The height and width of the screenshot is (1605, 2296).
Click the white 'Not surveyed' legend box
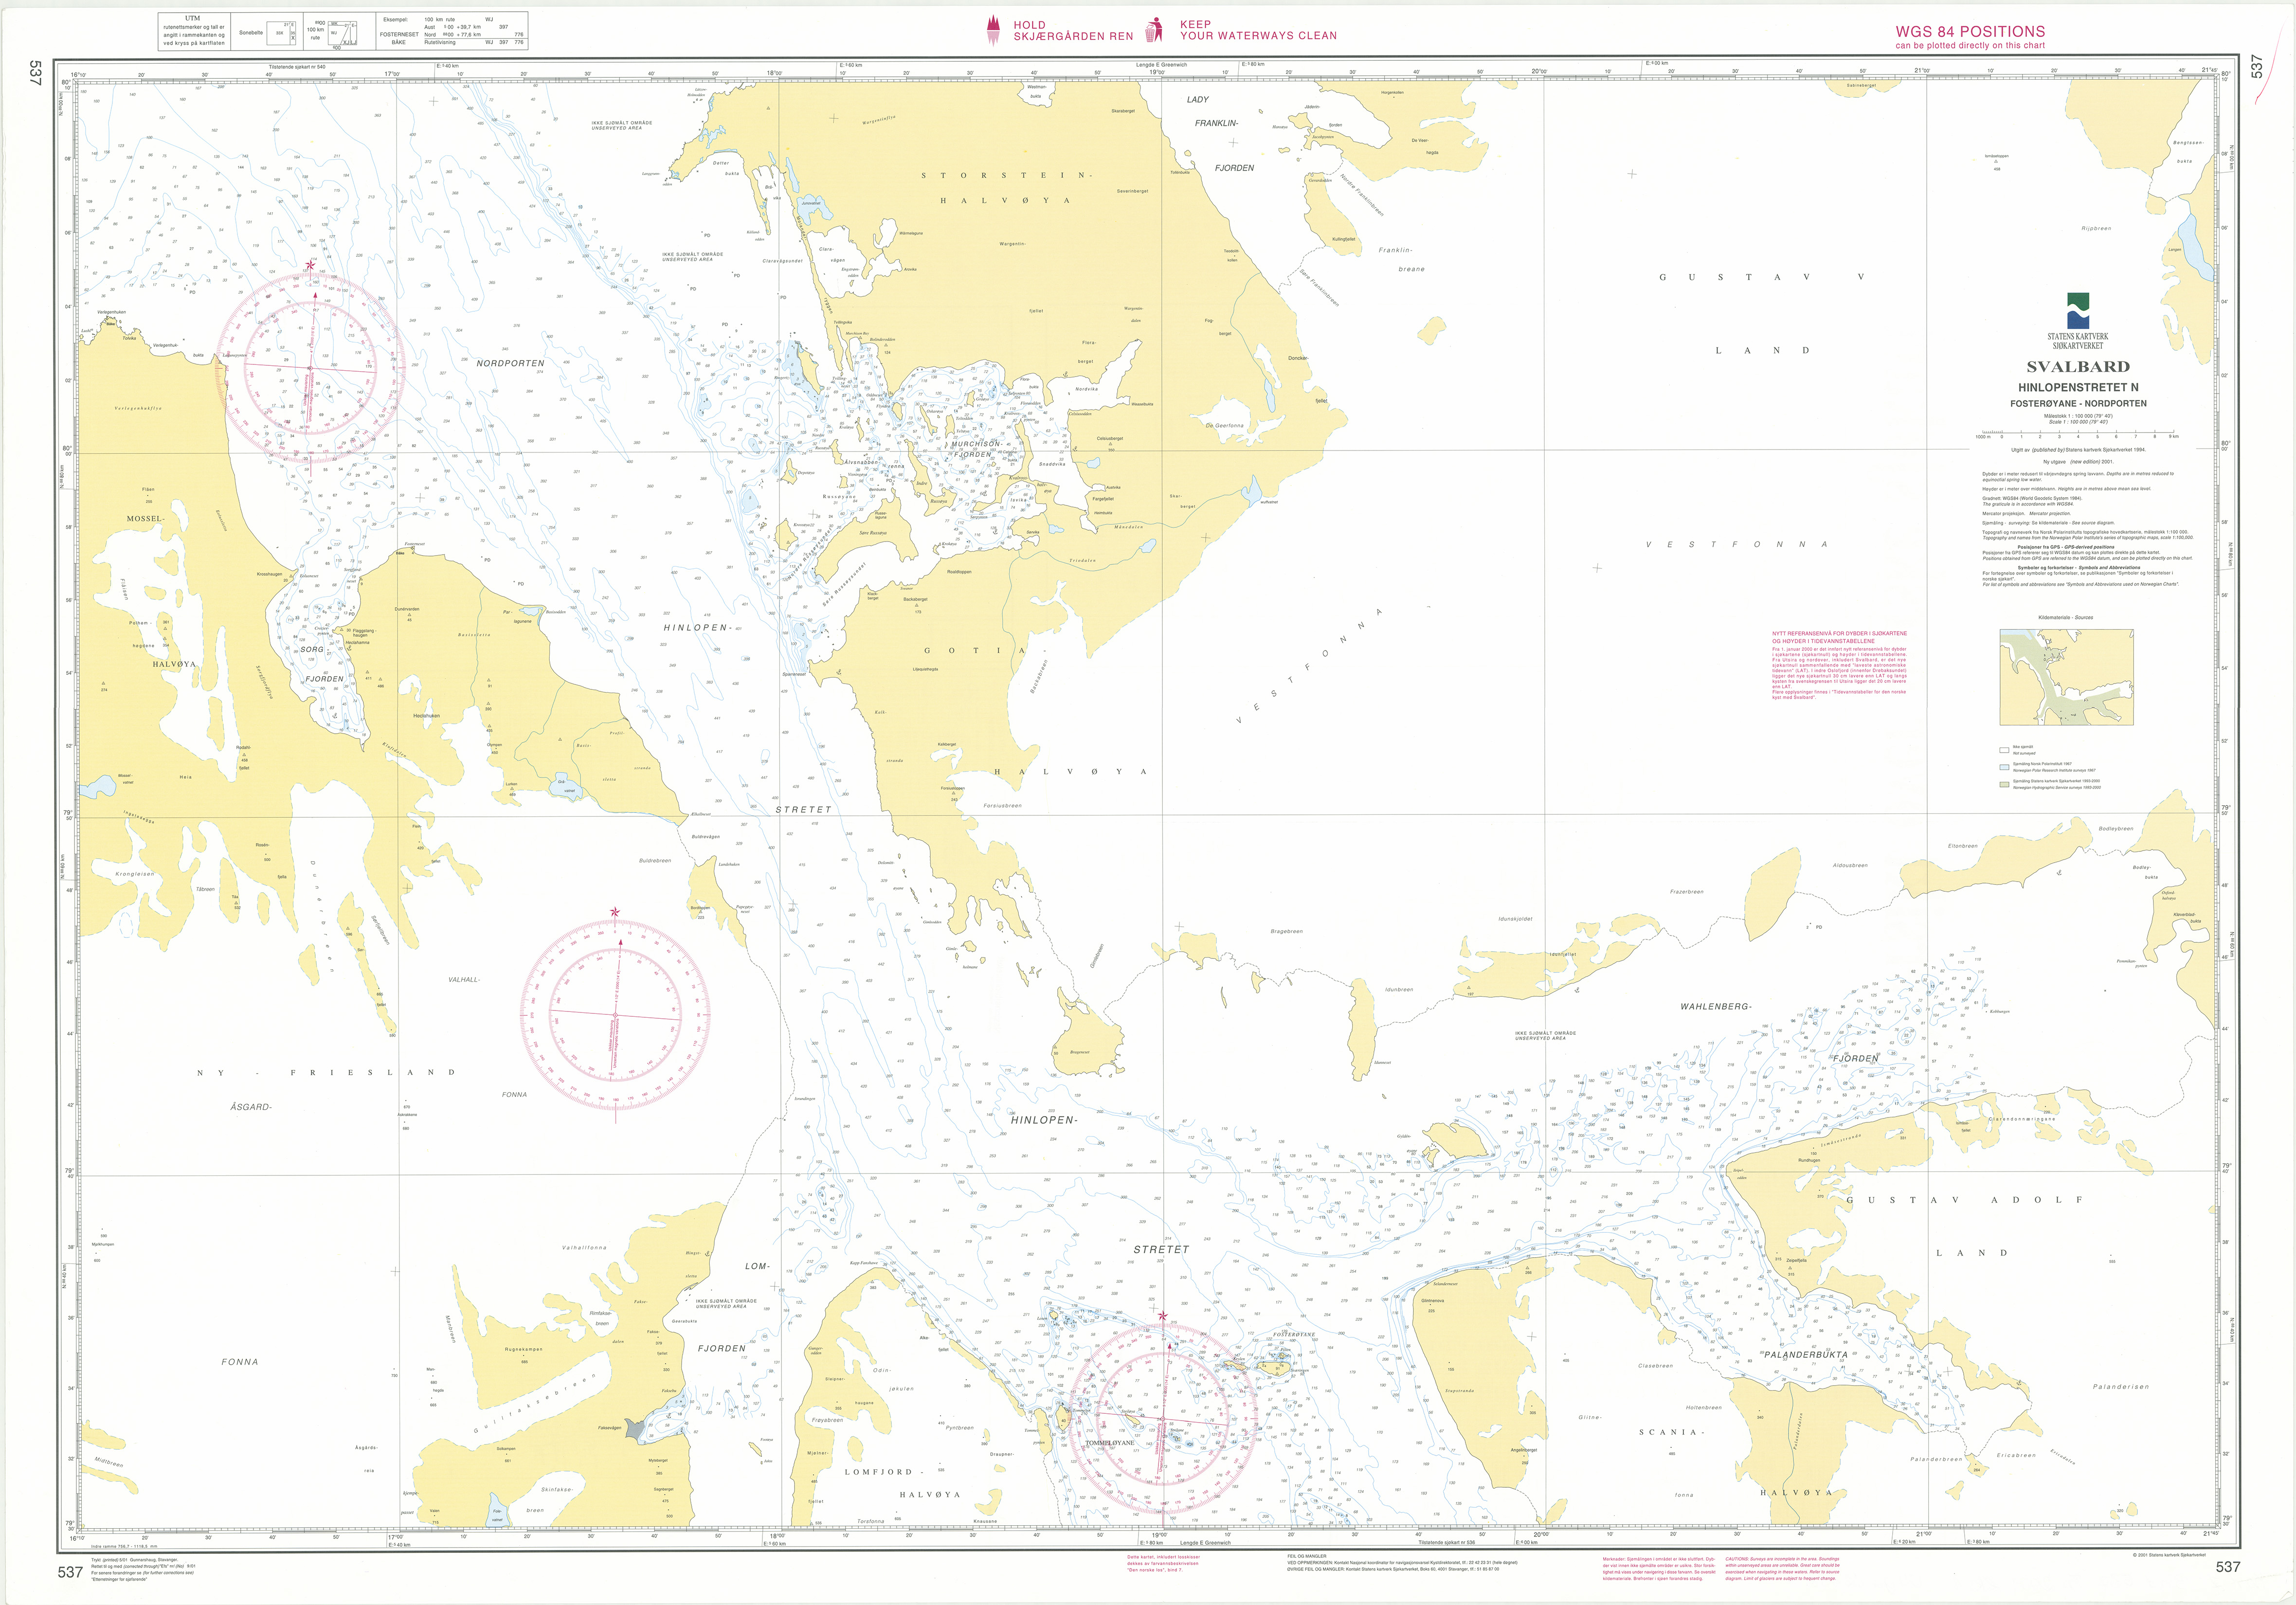2003,750
